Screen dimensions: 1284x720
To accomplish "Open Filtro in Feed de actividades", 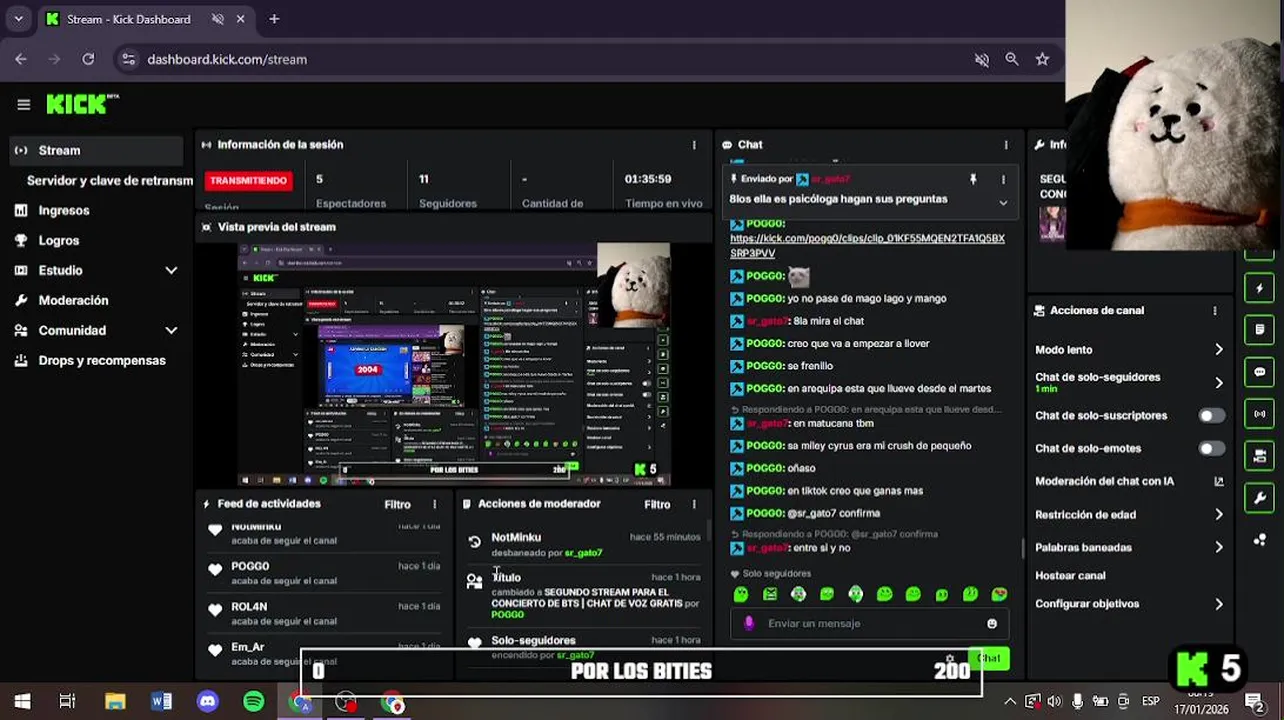I will [x=397, y=504].
